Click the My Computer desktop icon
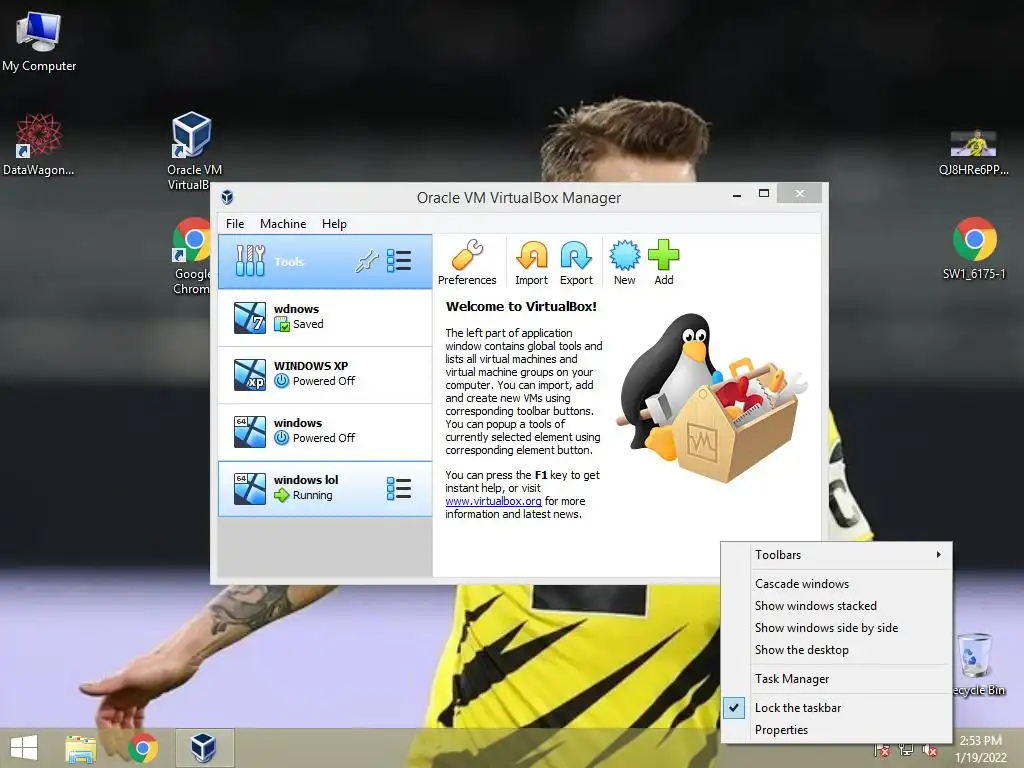This screenshot has height=768, width=1024. [x=39, y=41]
